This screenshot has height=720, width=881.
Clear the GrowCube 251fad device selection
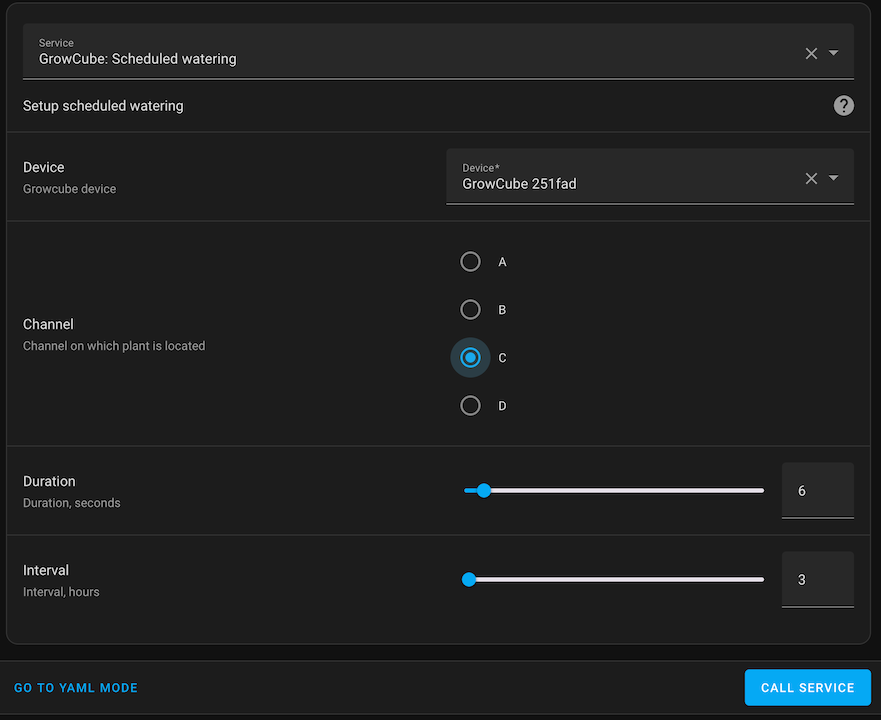(x=811, y=178)
